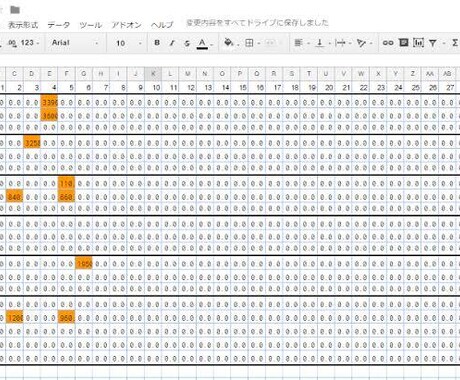Select the orange cell reading 960.
Viewport: 460px width, 380px height.
click(67, 318)
